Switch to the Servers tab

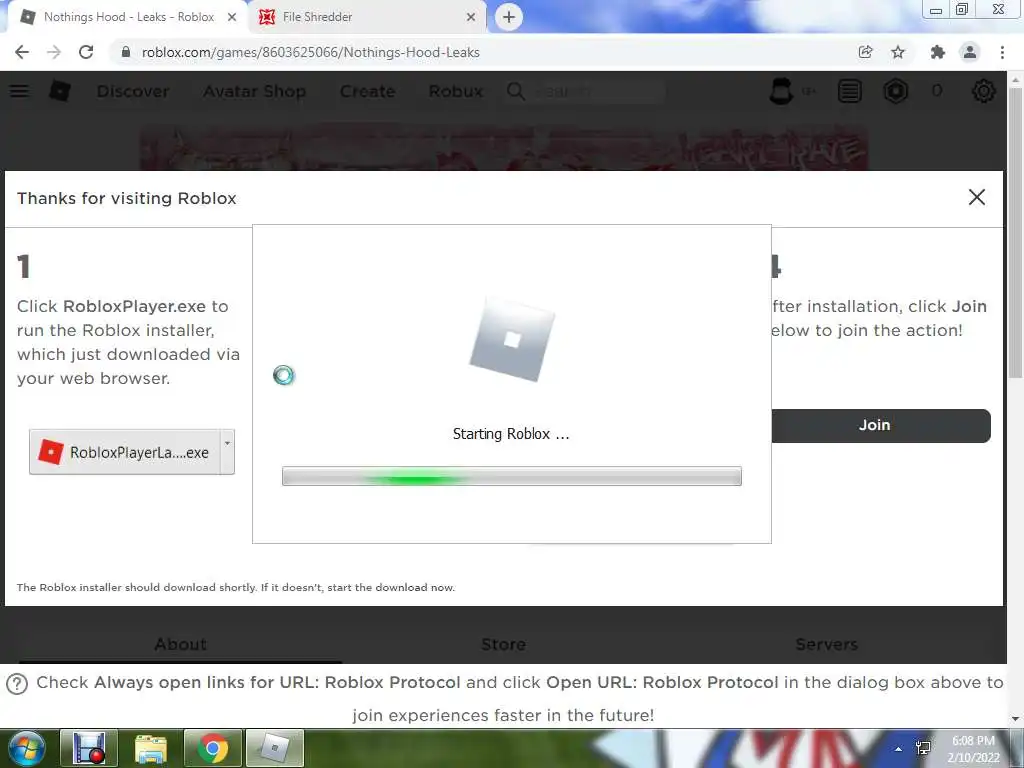(x=826, y=645)
